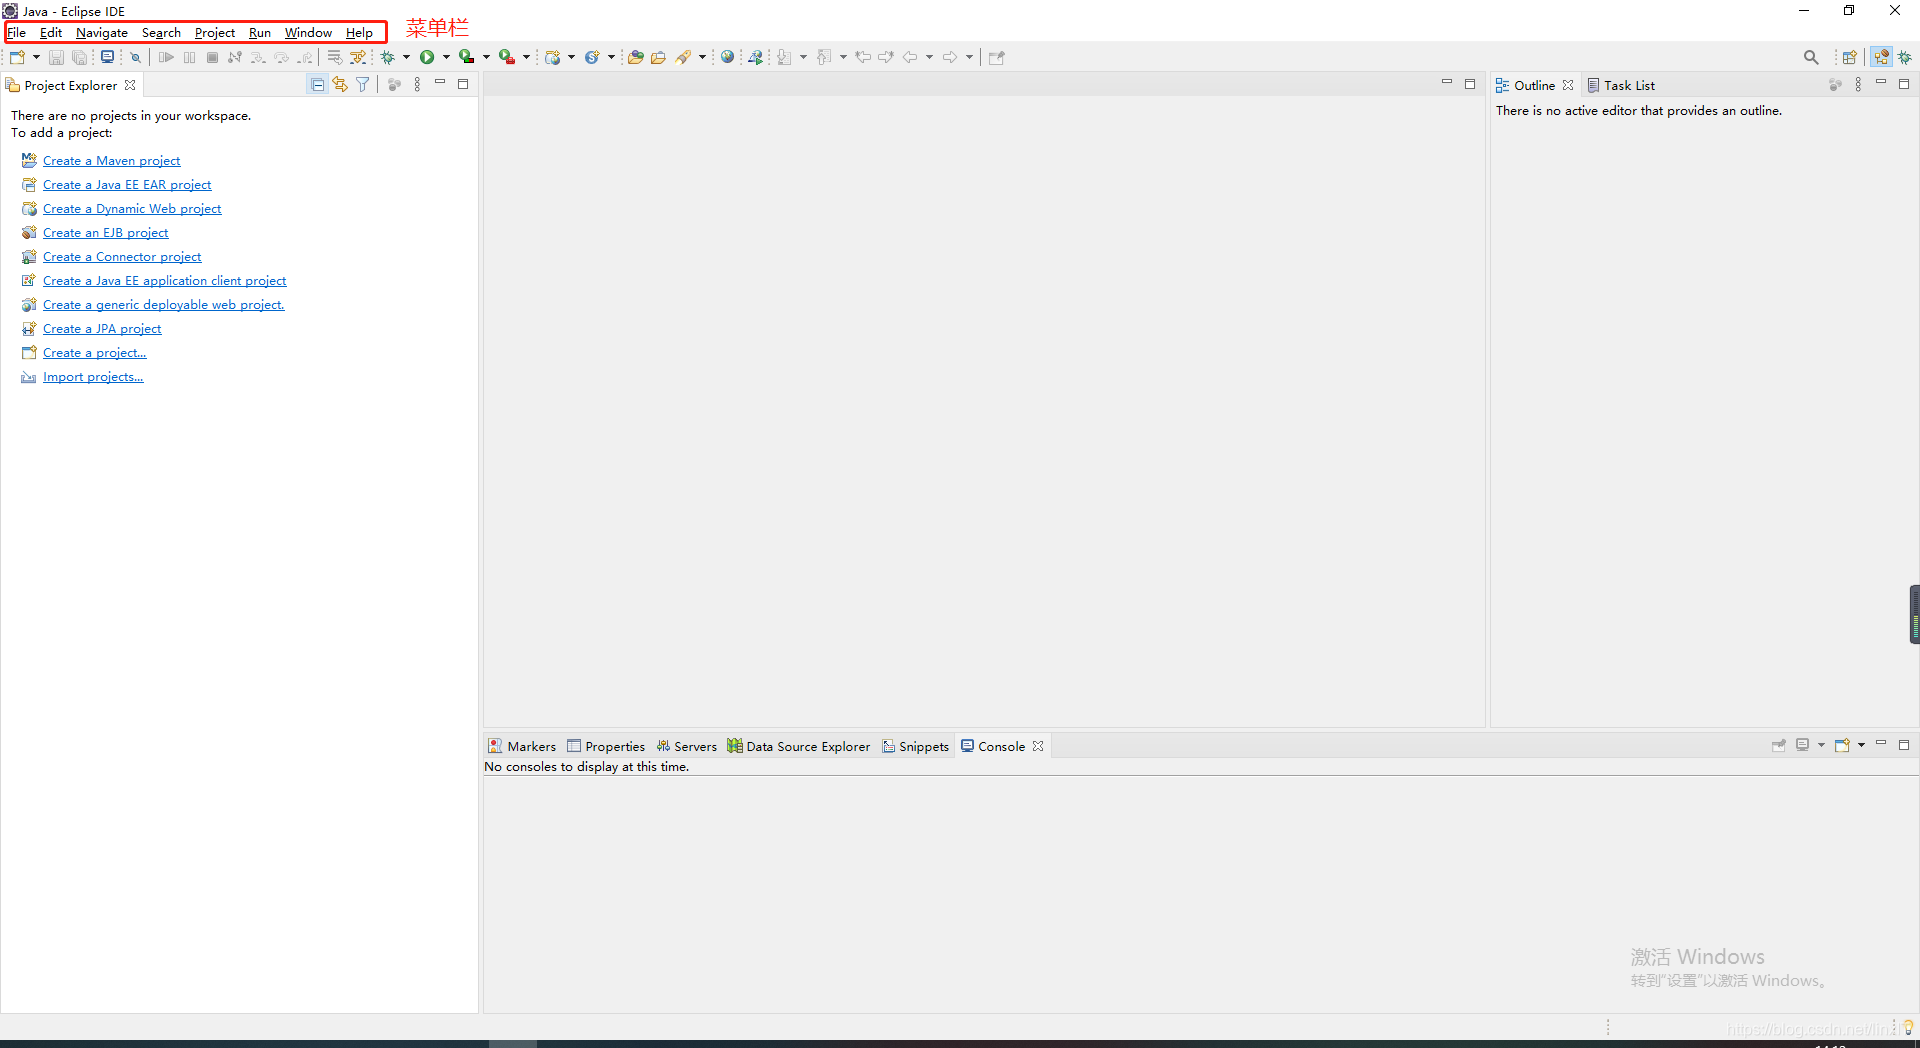Click the Terminate debug icon

(212, 57)
